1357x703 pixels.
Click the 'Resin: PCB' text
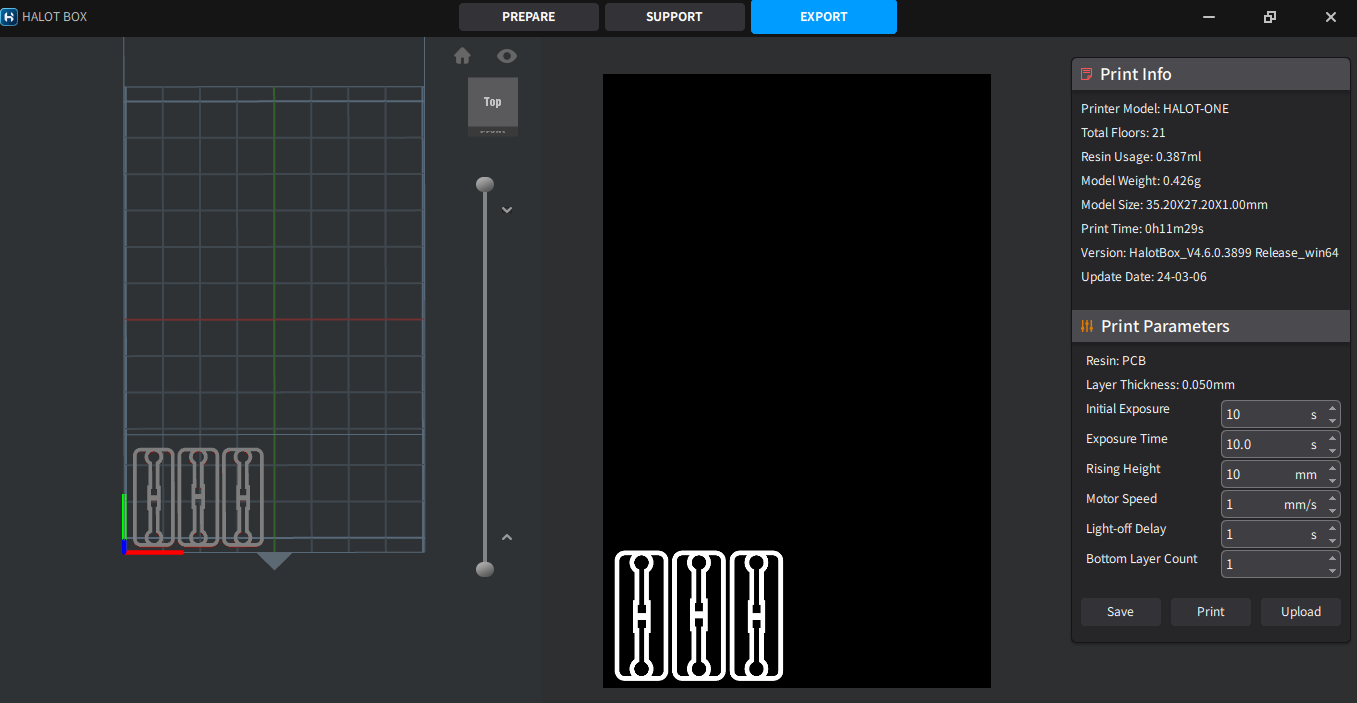tap(1115, 360)
